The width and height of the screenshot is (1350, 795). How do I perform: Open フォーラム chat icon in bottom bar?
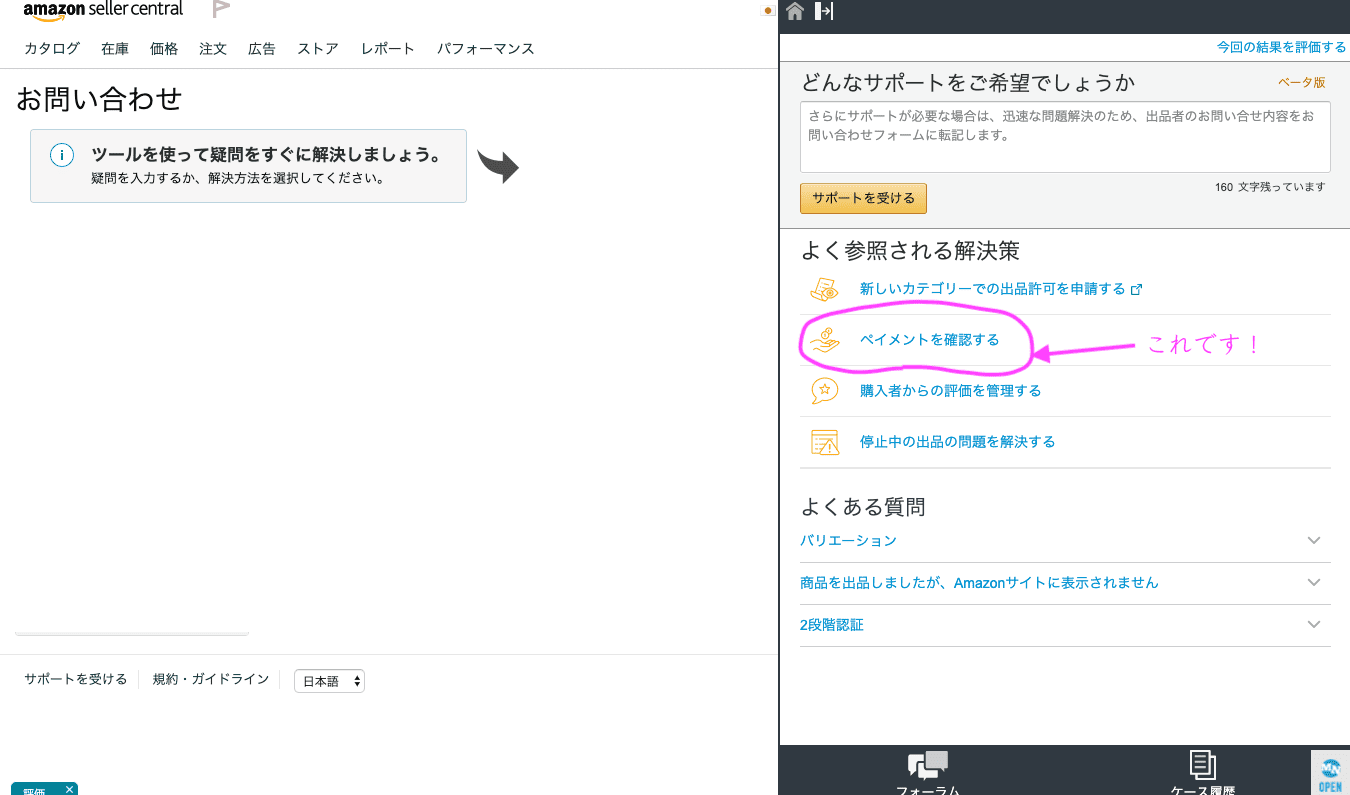pyautogui.click(x=927, y=766)
